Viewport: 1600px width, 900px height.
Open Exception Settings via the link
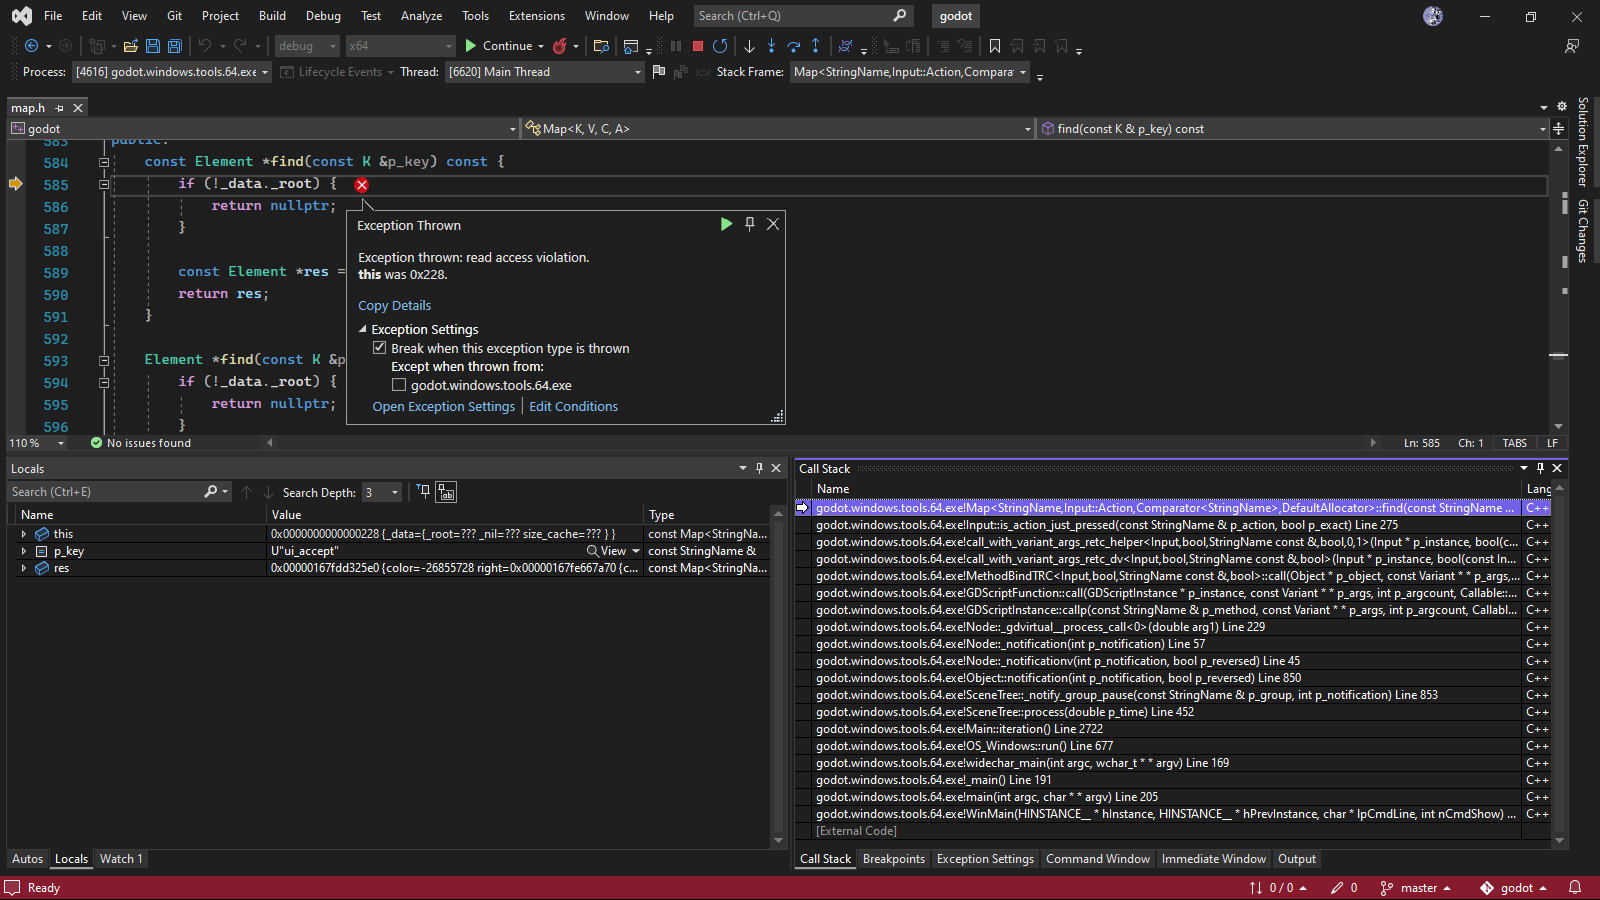(443, 406)
